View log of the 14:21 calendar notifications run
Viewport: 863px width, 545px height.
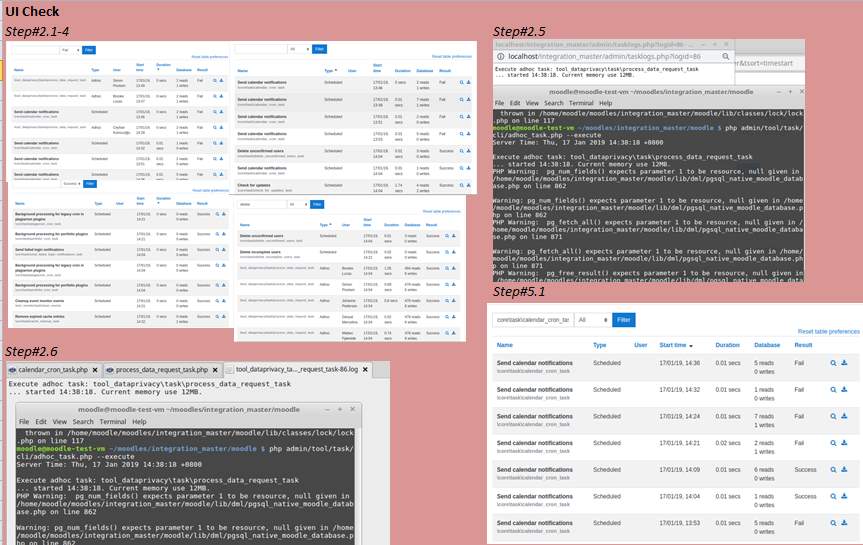833,443
